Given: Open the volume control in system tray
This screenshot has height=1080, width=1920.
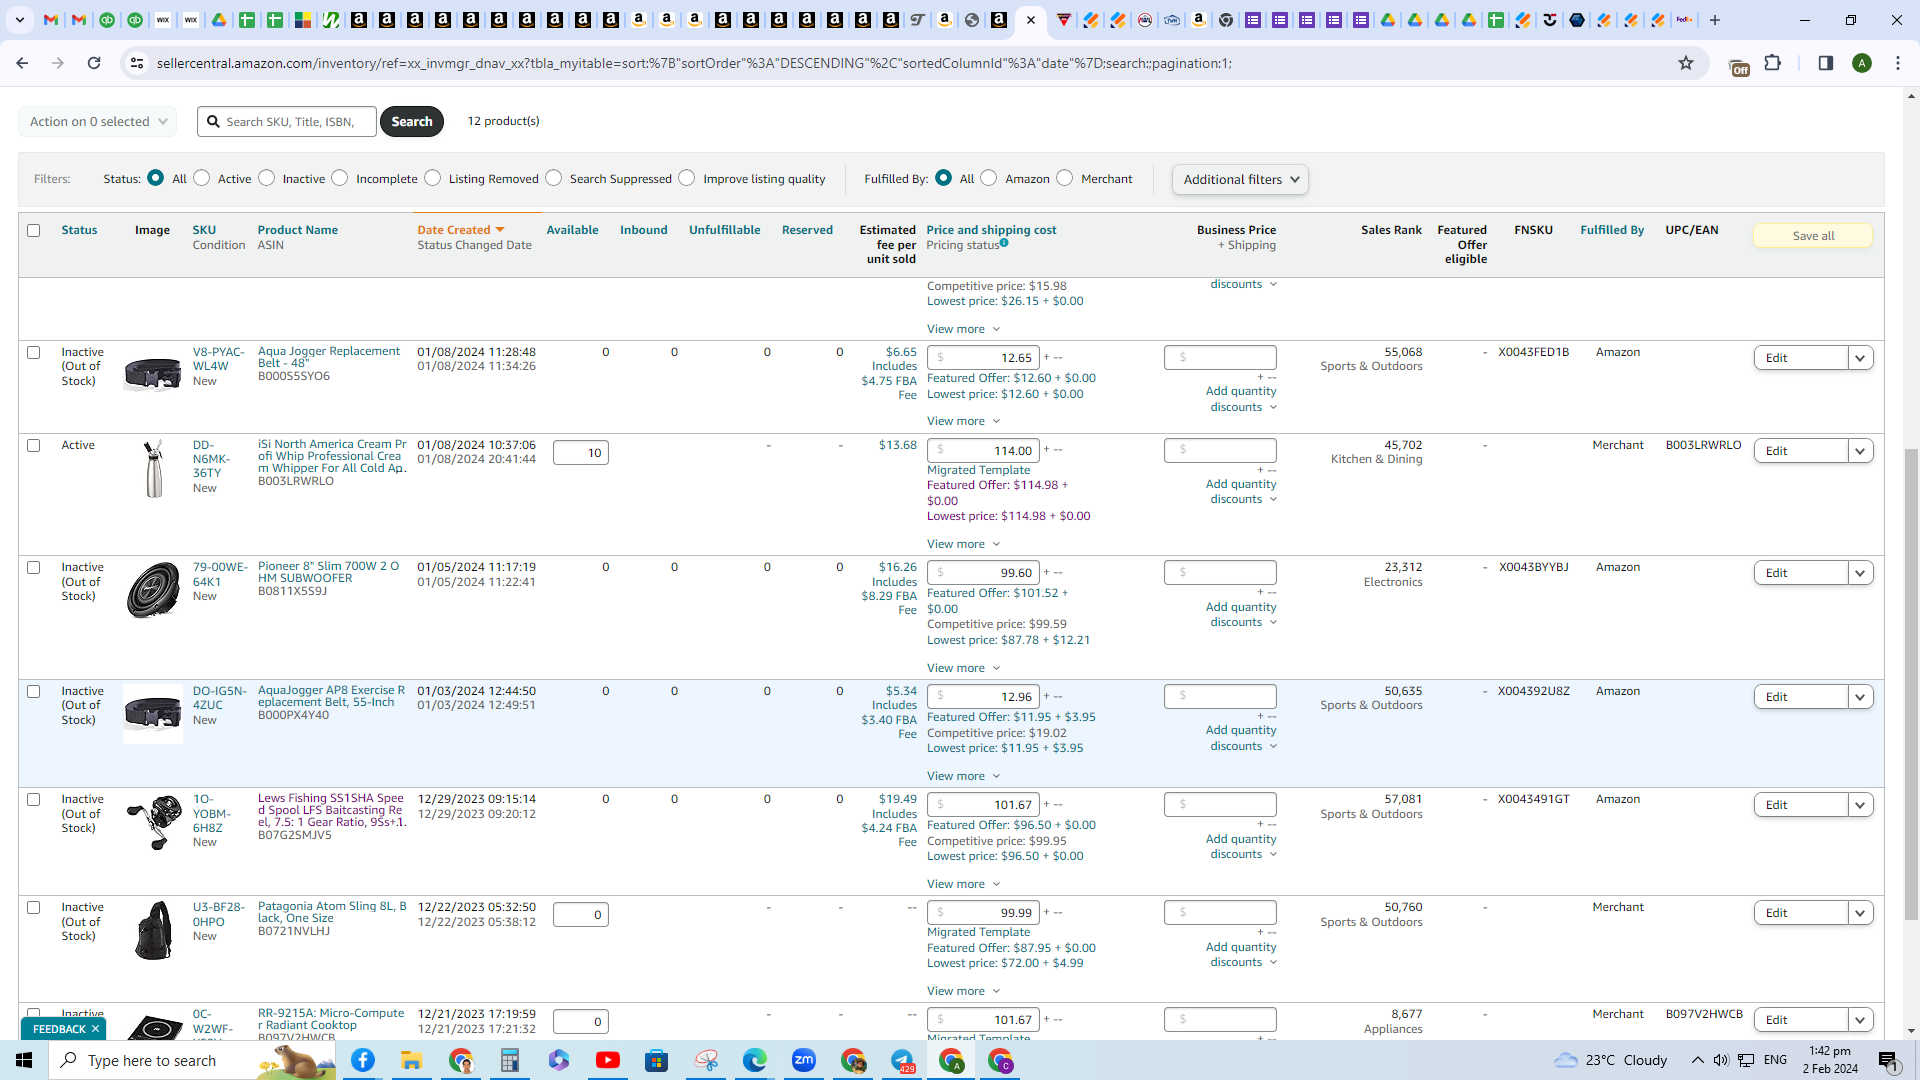Looking at the screenshot, I should pyautogui.click(x=1720, y=1060).
